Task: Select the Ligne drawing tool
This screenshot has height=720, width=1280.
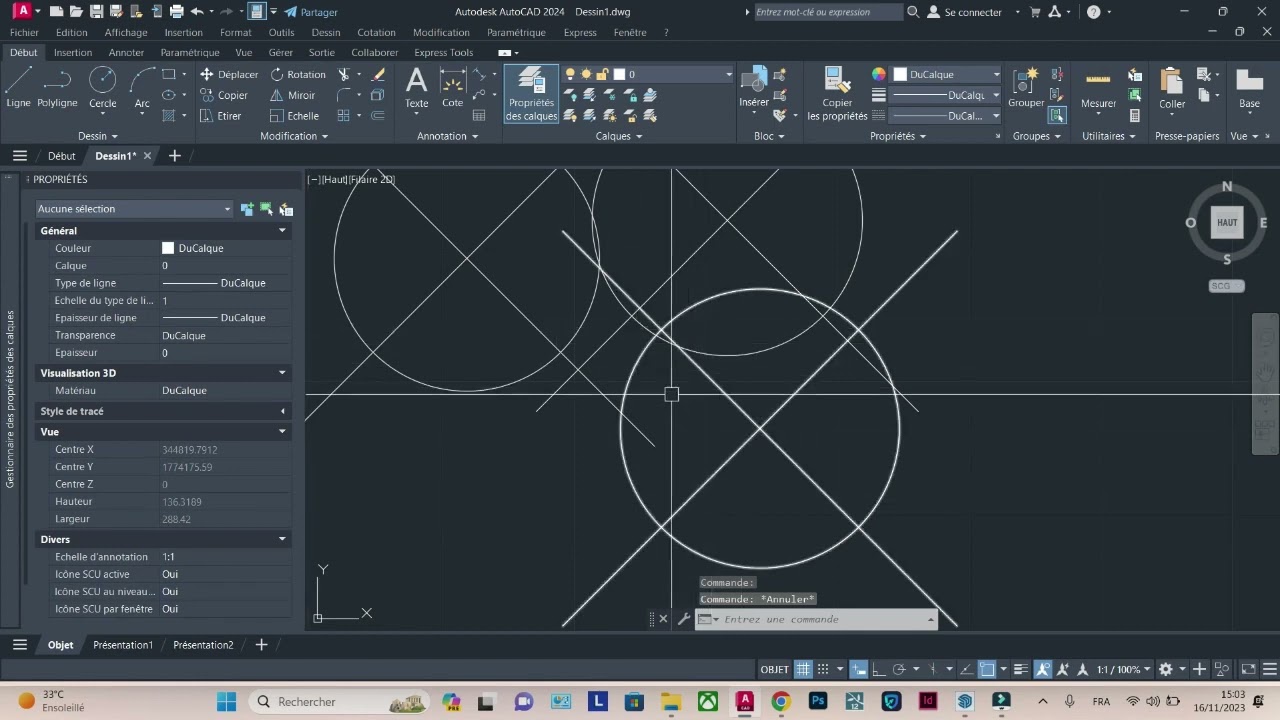Action: (18, 87)
